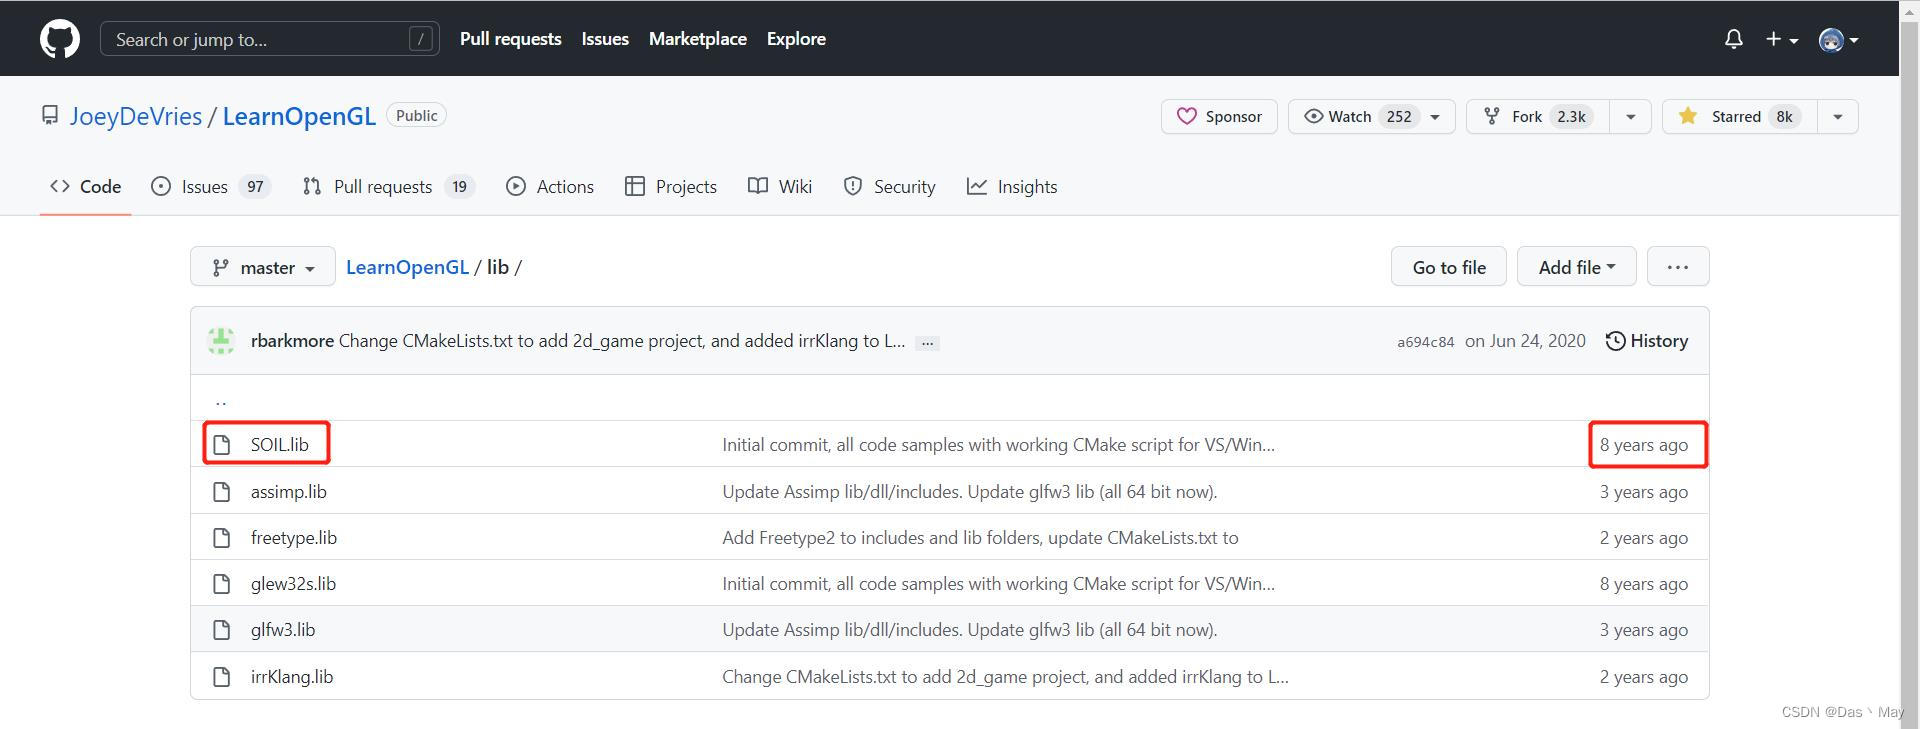Go up to the parent directory (..)
The width and height of the screenshot is (1920, 729).
pyautogui.click(x=221, y=400)
